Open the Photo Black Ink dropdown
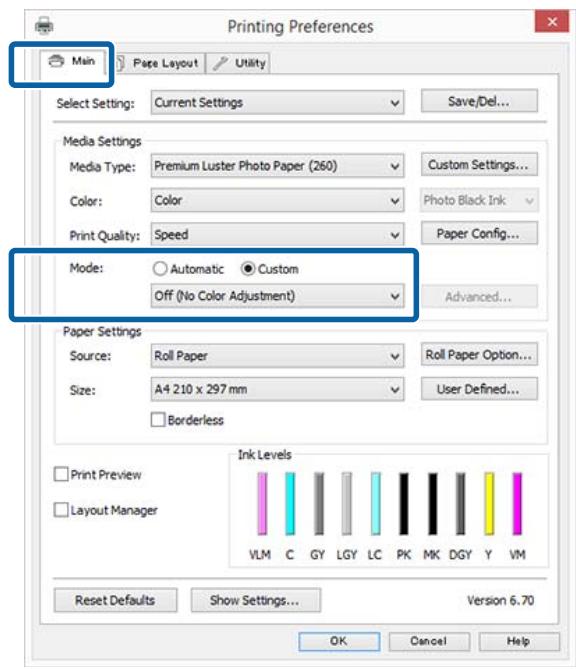The width and height of the screenshot is (576, 670). pos(479,200)
